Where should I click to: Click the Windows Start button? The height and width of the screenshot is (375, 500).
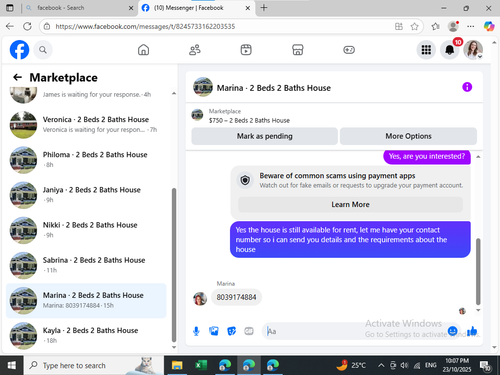11,365
